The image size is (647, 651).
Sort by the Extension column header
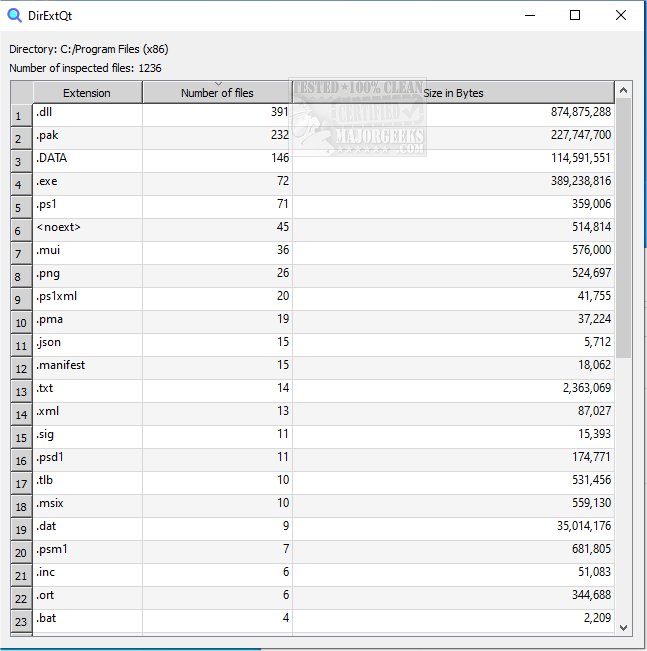click(x=87, y=93)
